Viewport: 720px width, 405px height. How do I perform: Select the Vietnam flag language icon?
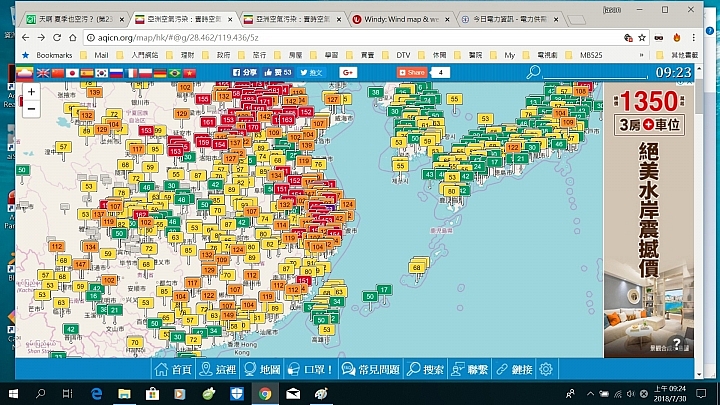(189, 73)
